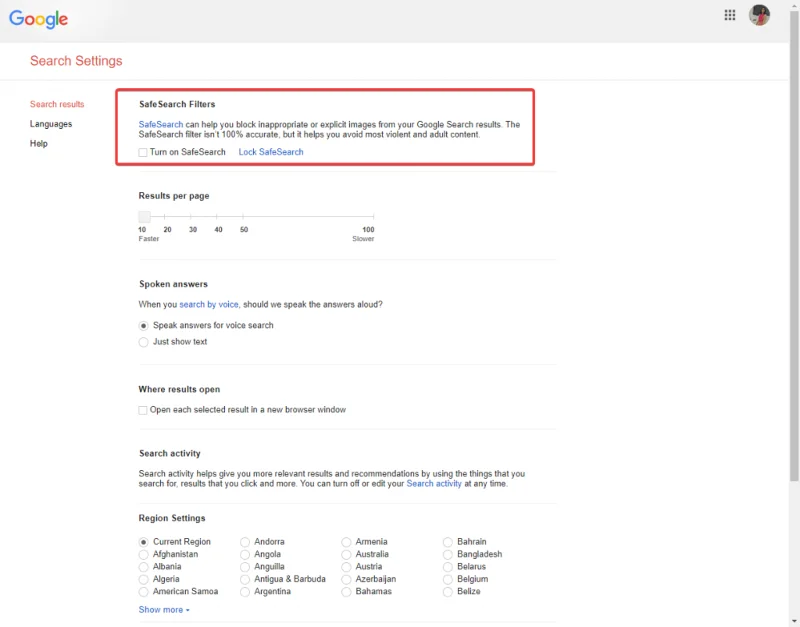Expand Show more regions
This screenshot has height=627, width=800.
coord(162,609)
